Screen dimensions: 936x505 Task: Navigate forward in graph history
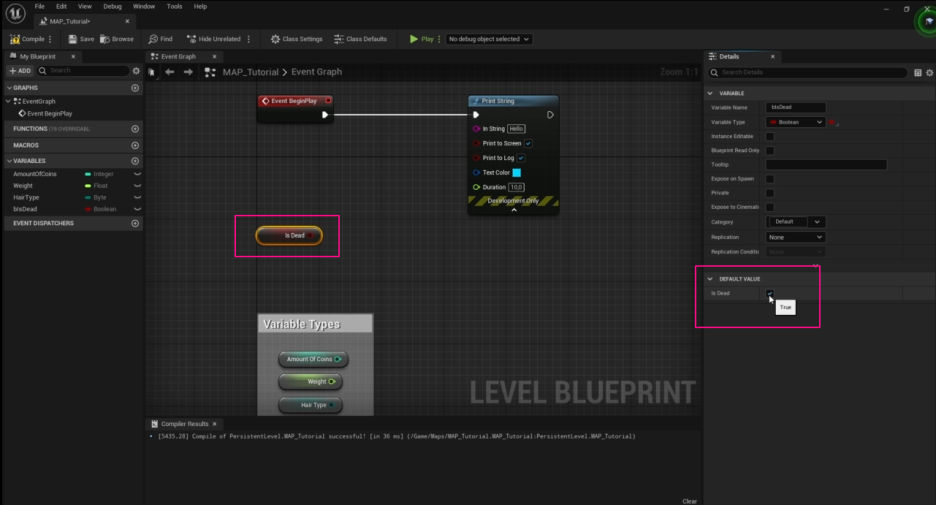pos(188,72)
